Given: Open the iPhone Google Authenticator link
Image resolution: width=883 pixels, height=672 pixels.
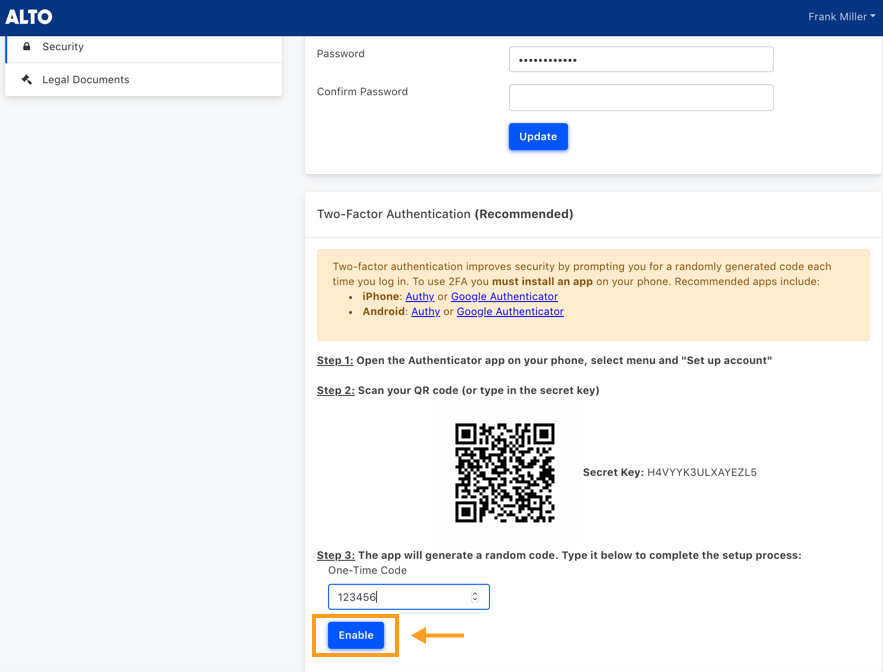Looking at the screenshot, I should 504,296.
